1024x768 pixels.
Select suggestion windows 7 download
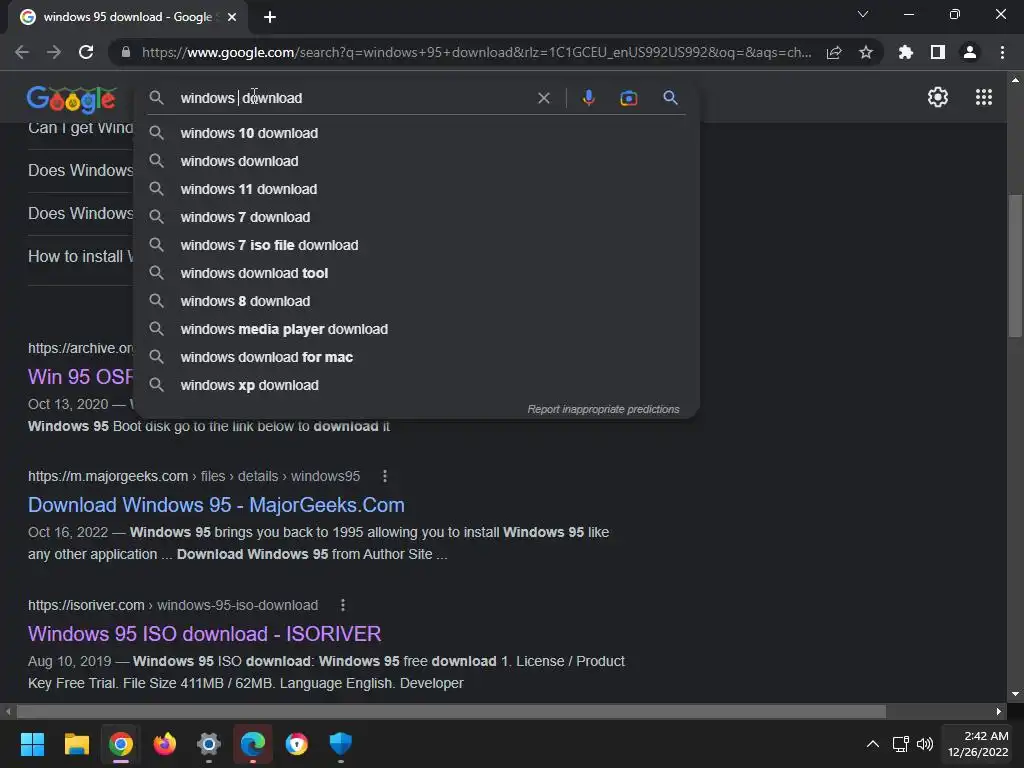(416, 217)
